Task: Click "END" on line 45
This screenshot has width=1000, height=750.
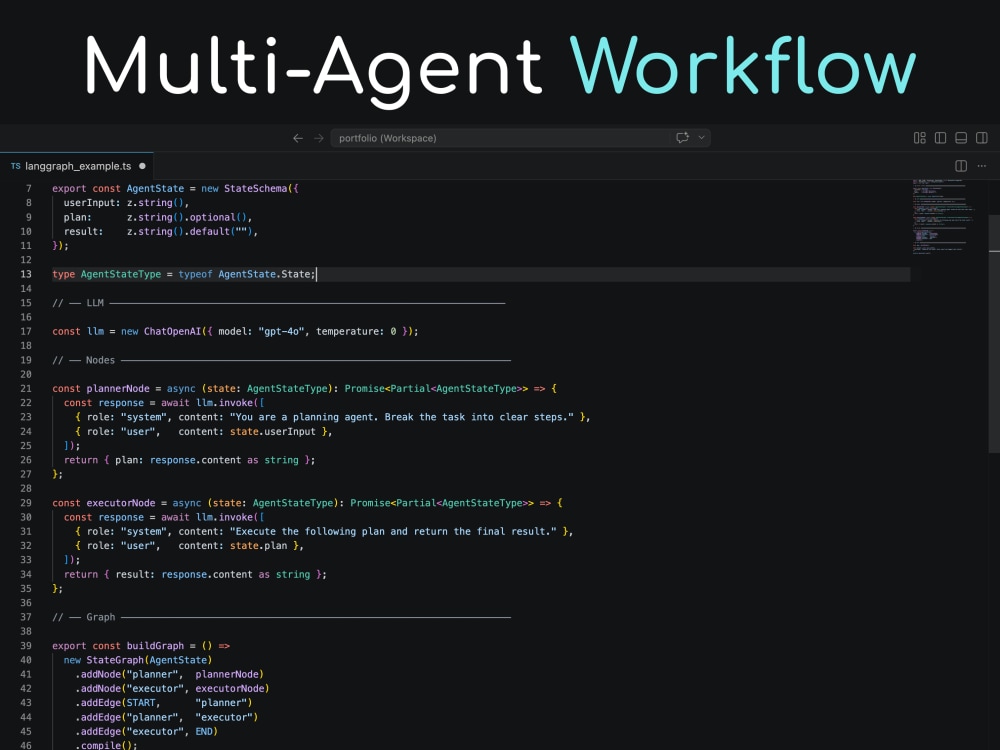Action: [204, 731]
